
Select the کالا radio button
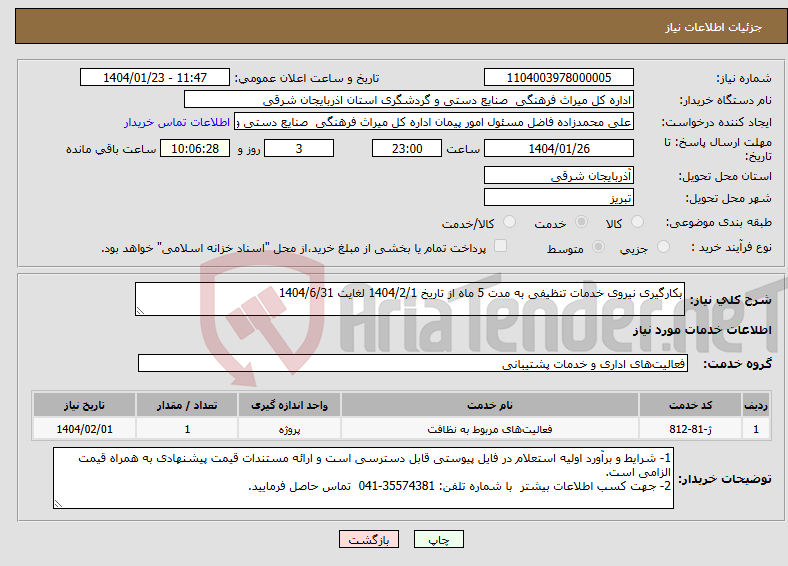(x=637, y=222)
